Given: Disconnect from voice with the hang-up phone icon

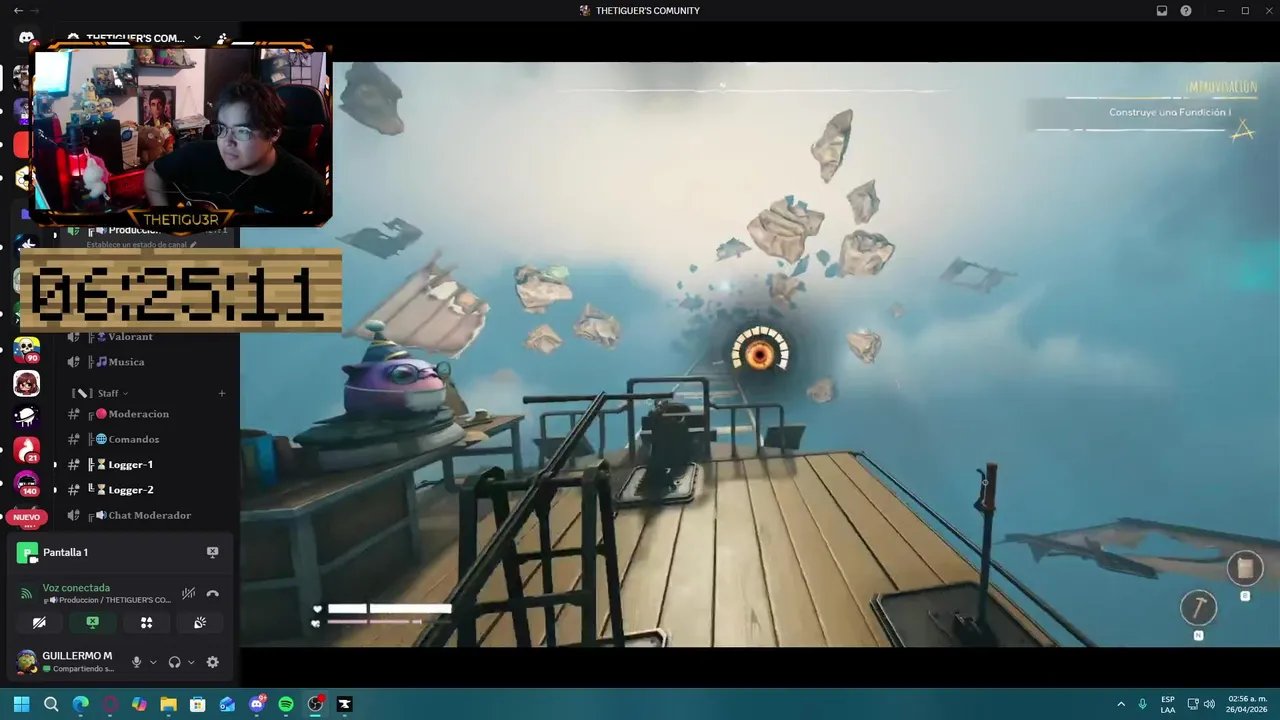Looking at the screenshot, I should pos(212,593).
